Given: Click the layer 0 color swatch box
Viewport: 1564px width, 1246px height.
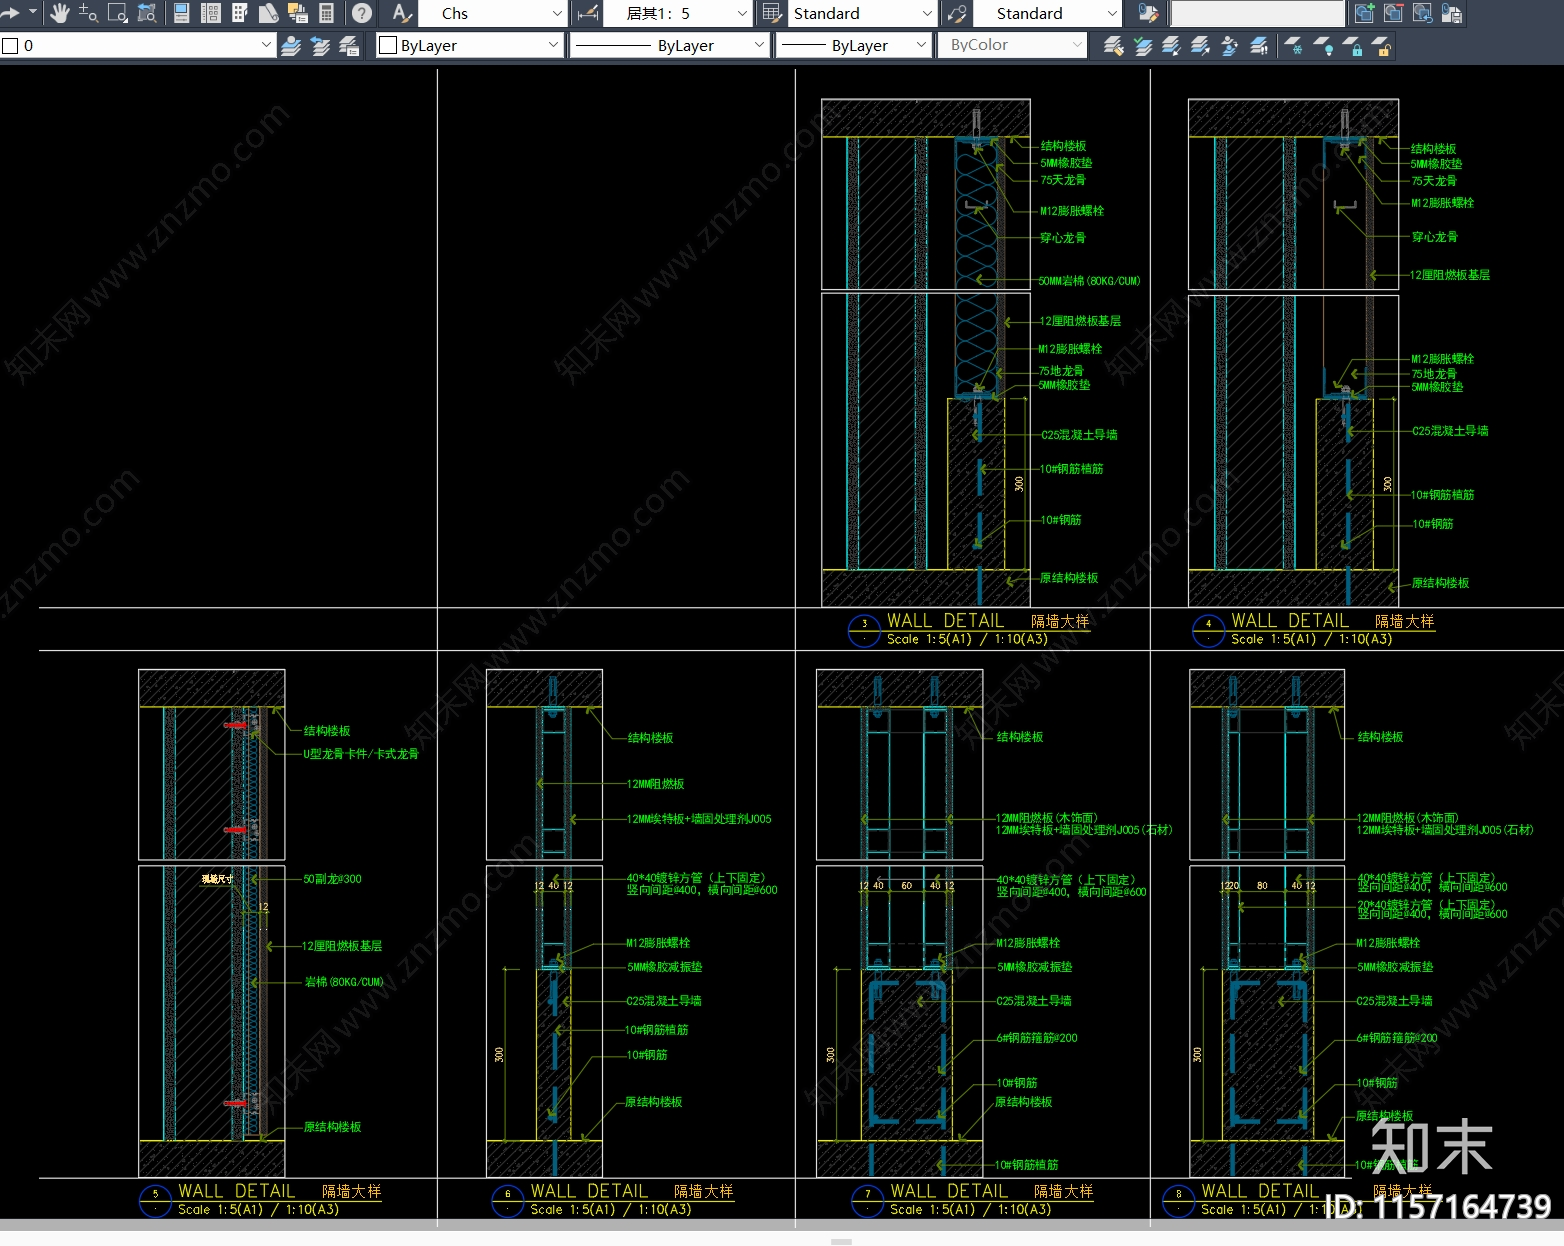Looking at the screenshot, I should tap(10, 46).
